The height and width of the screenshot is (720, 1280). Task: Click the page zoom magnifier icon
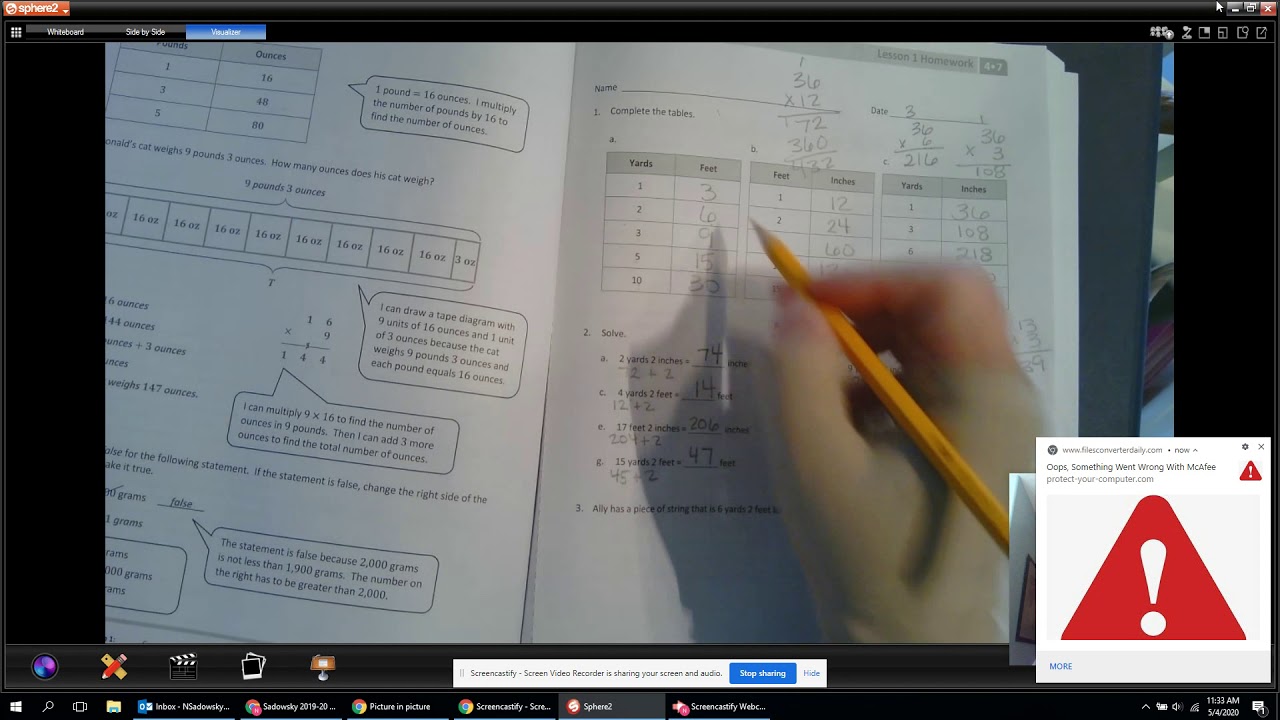(x=1243, y=32)
